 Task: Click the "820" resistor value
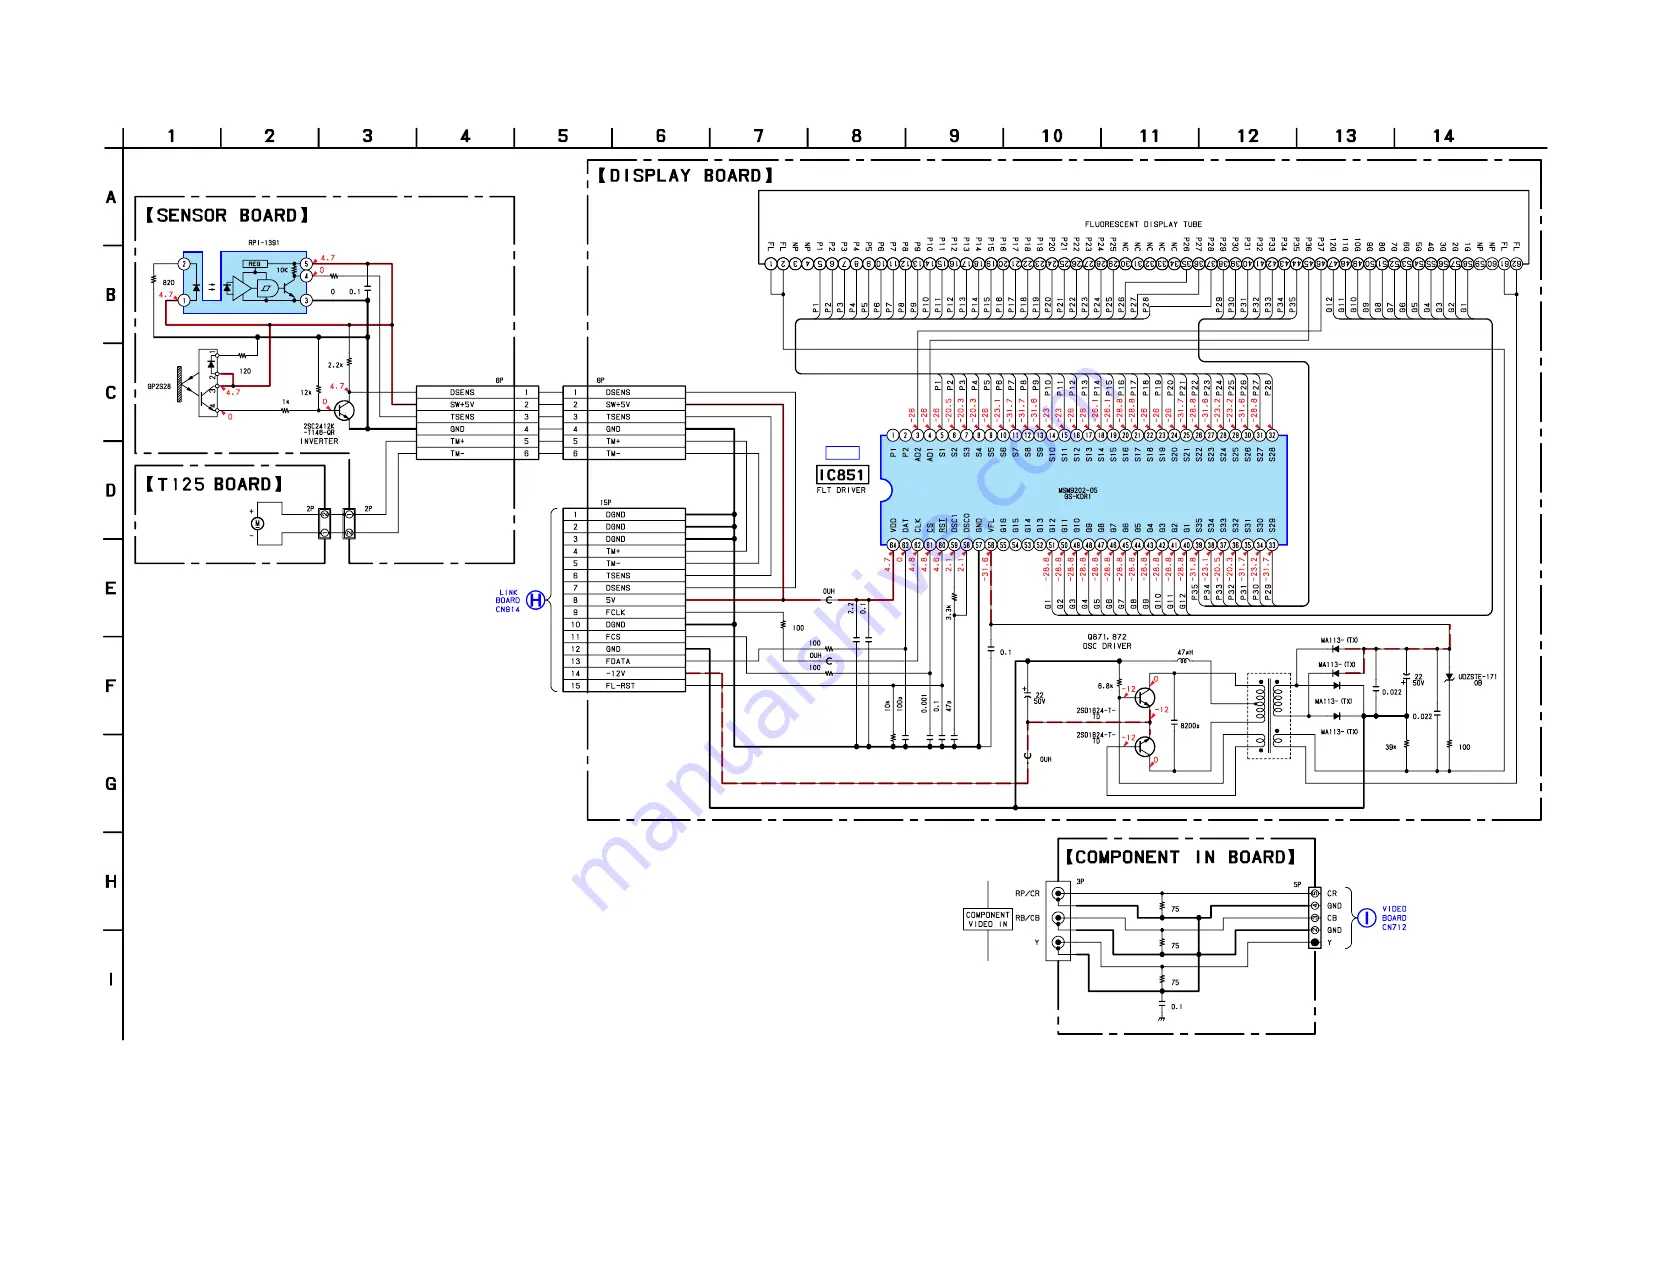(x=168, y=282)
